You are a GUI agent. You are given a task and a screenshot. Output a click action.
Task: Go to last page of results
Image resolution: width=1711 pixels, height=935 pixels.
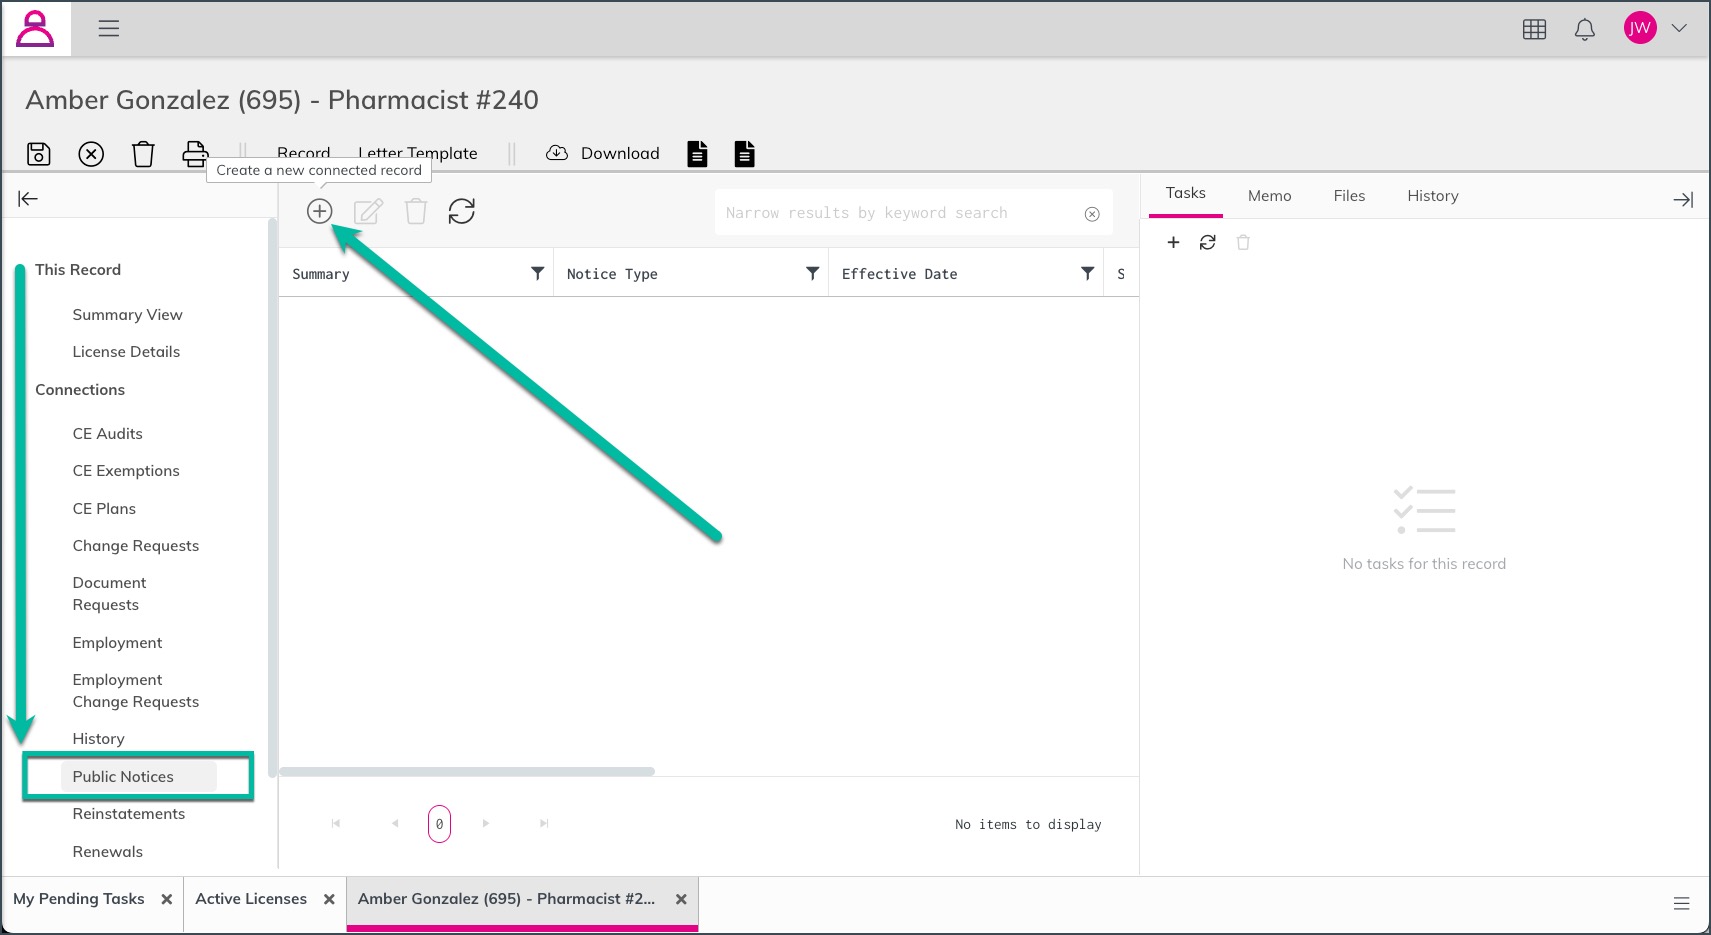(x=544, y=824)
